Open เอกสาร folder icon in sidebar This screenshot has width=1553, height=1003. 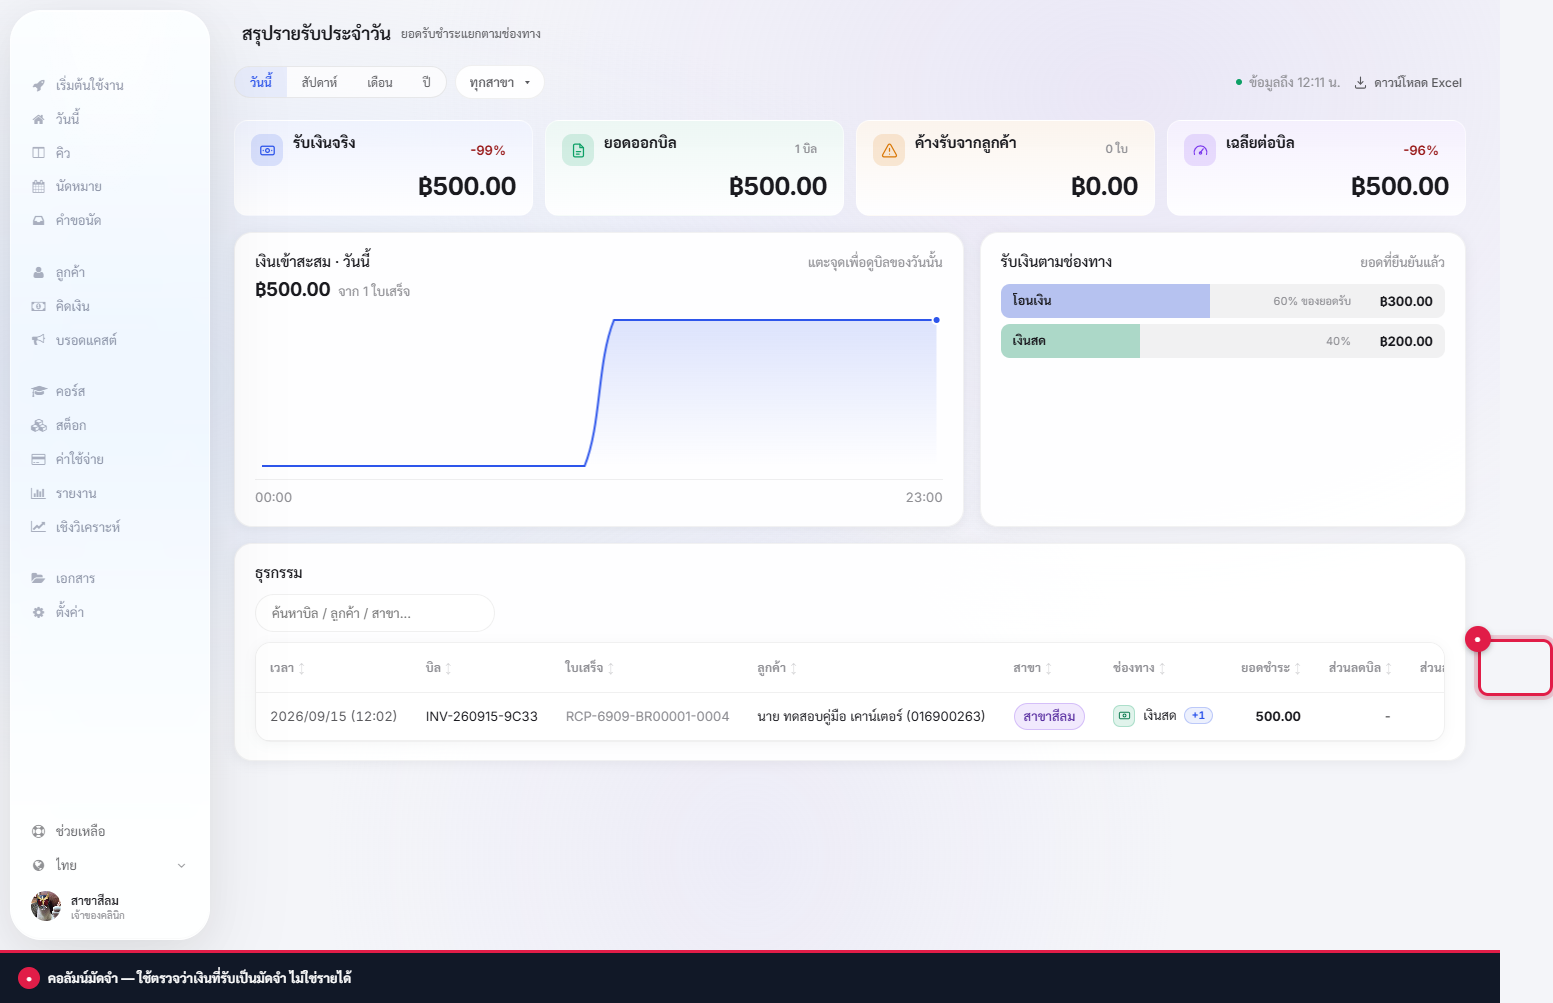pyautogui.click(x=38, y=579)
